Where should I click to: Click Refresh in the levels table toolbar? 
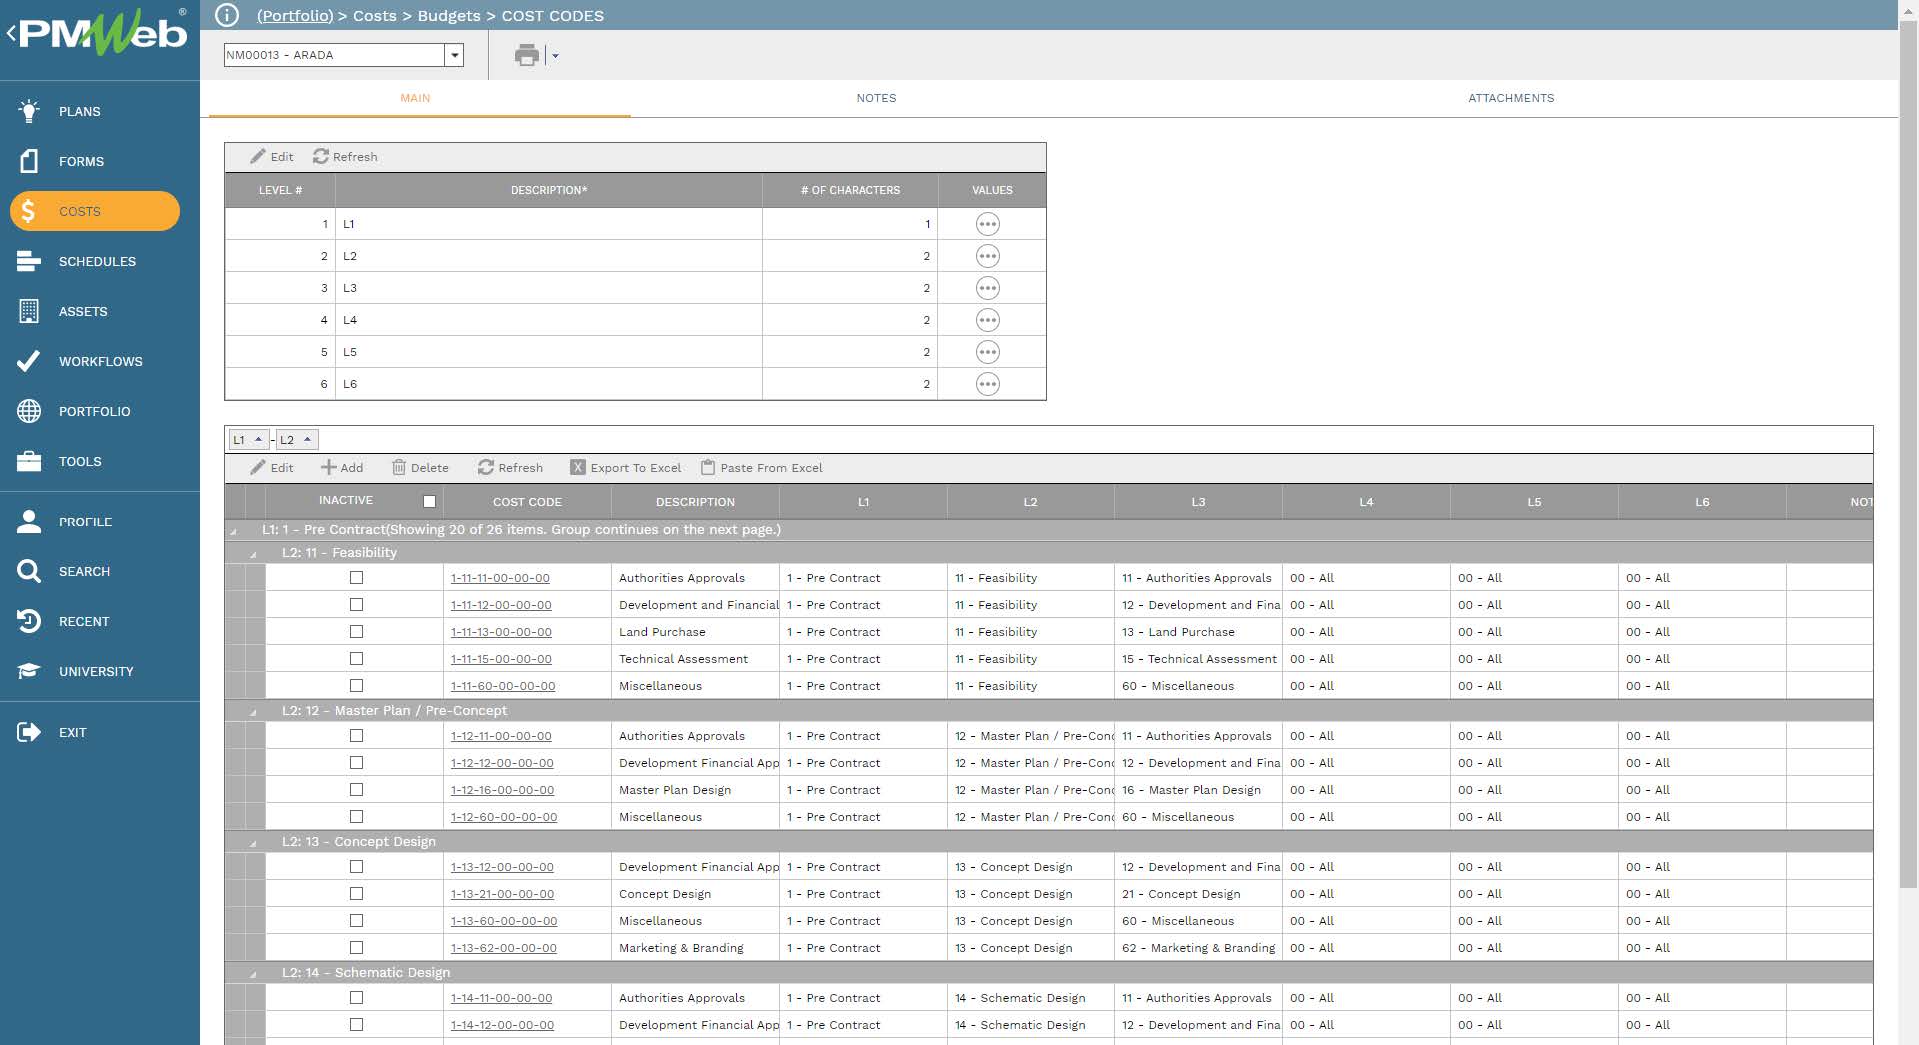pyautogui.click(x=345, y=157)
